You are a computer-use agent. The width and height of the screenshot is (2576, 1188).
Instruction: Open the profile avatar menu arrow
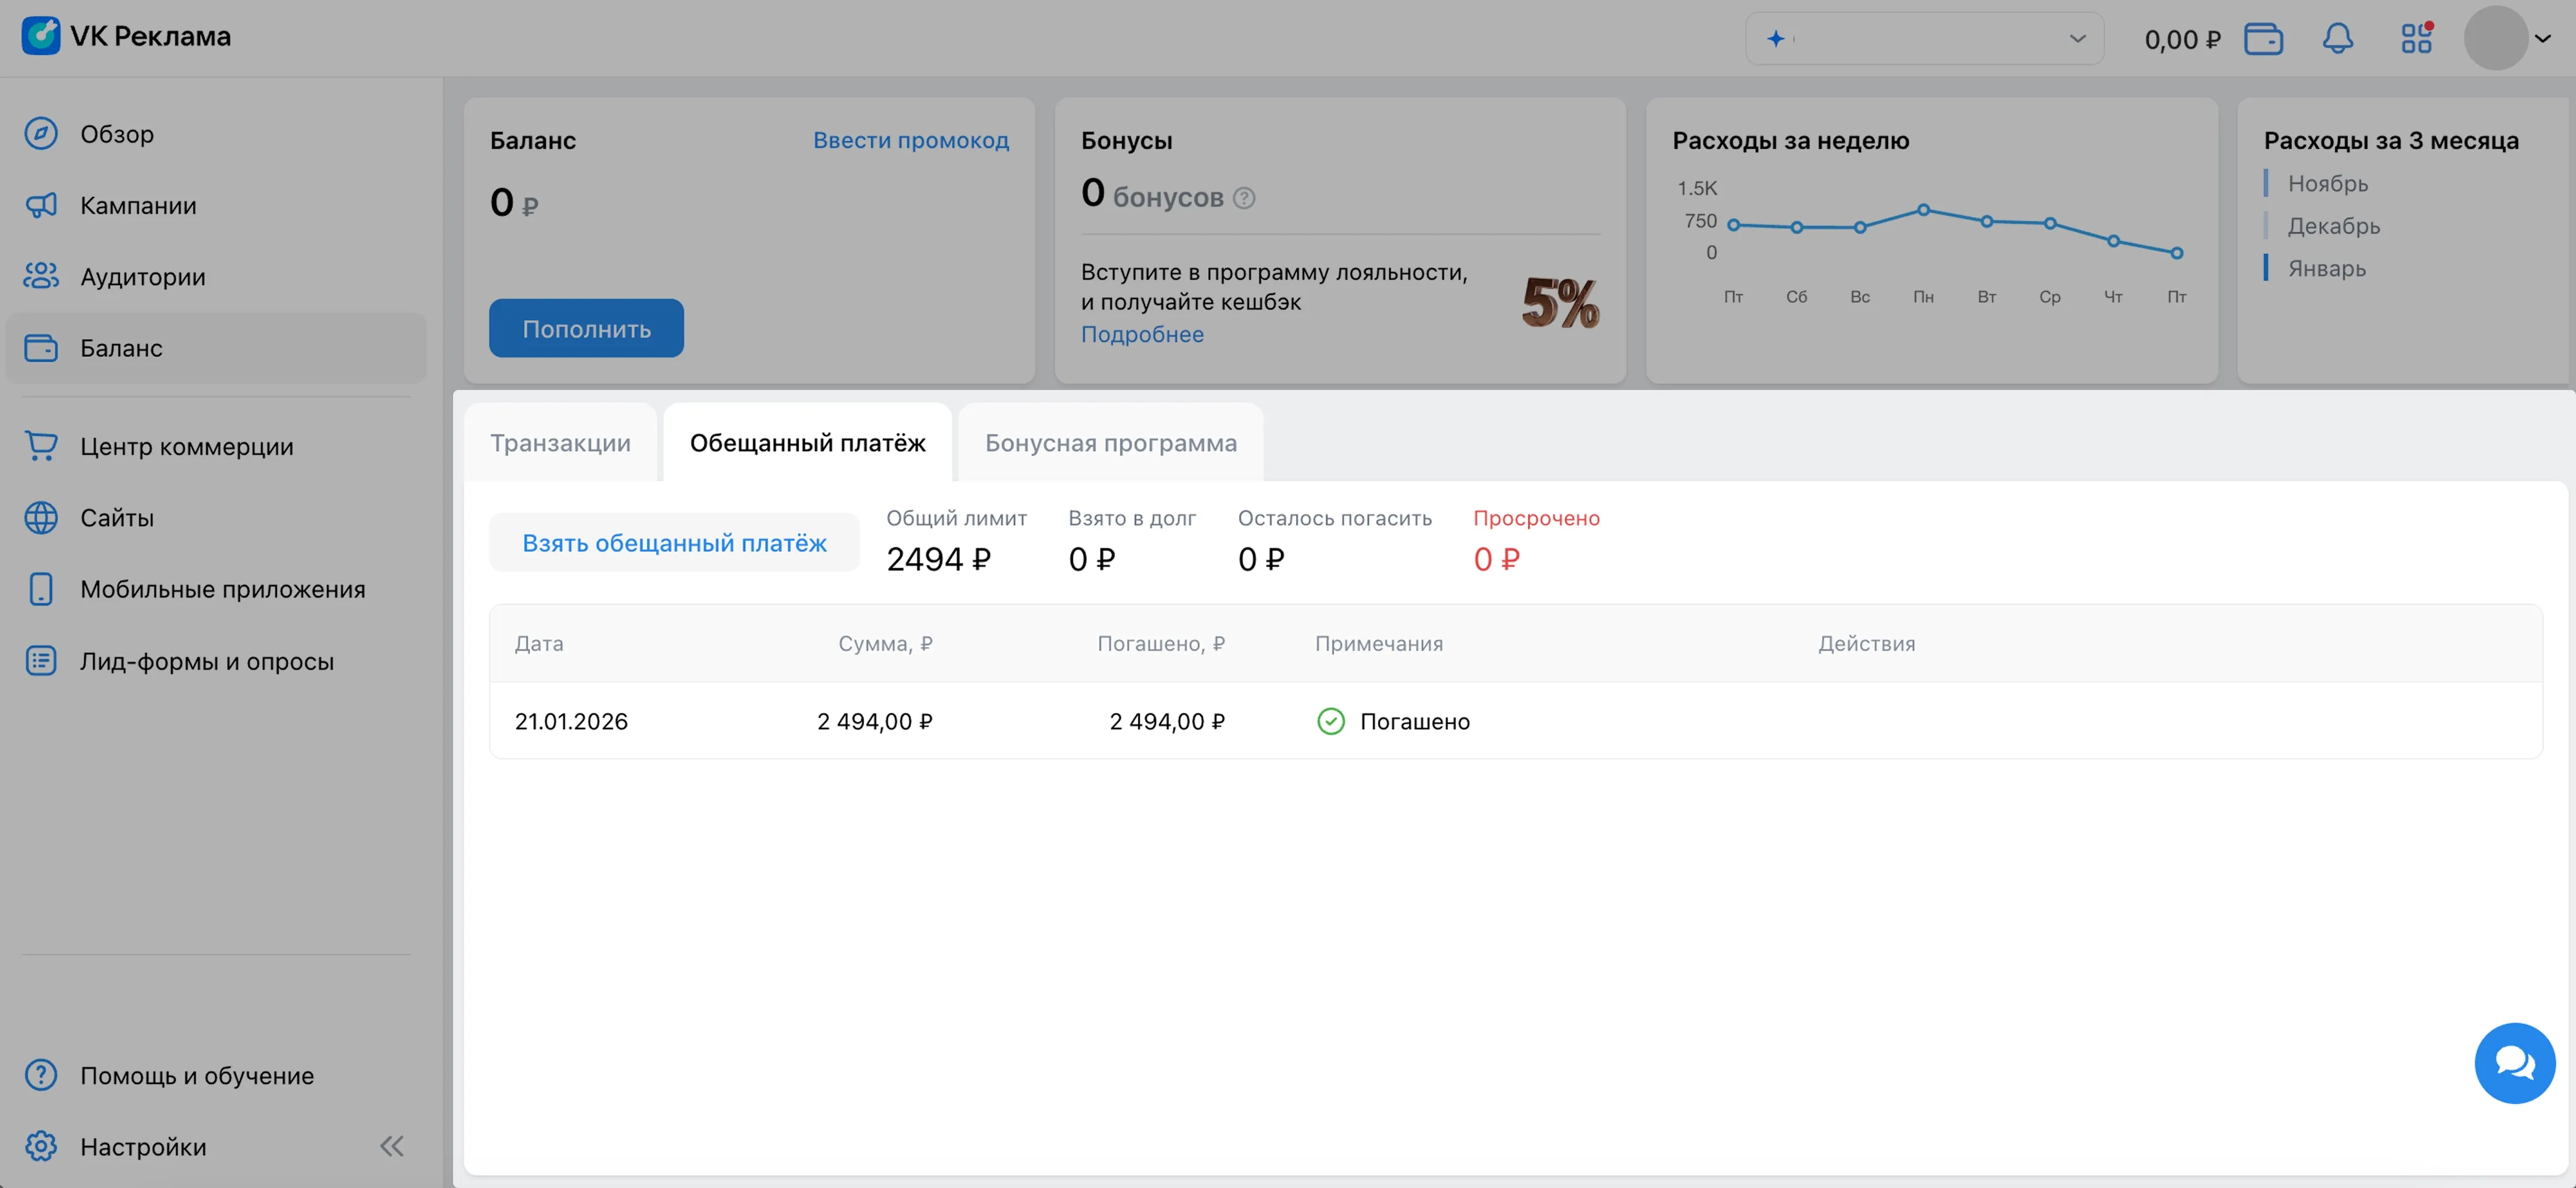click(2542, 39)
